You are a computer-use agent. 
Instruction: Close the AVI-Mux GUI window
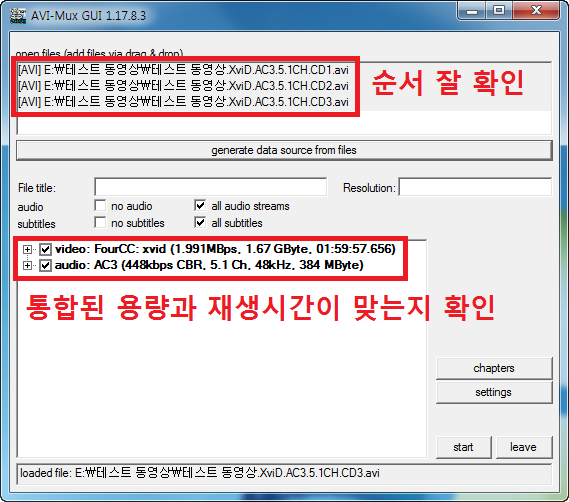[536, 11]
